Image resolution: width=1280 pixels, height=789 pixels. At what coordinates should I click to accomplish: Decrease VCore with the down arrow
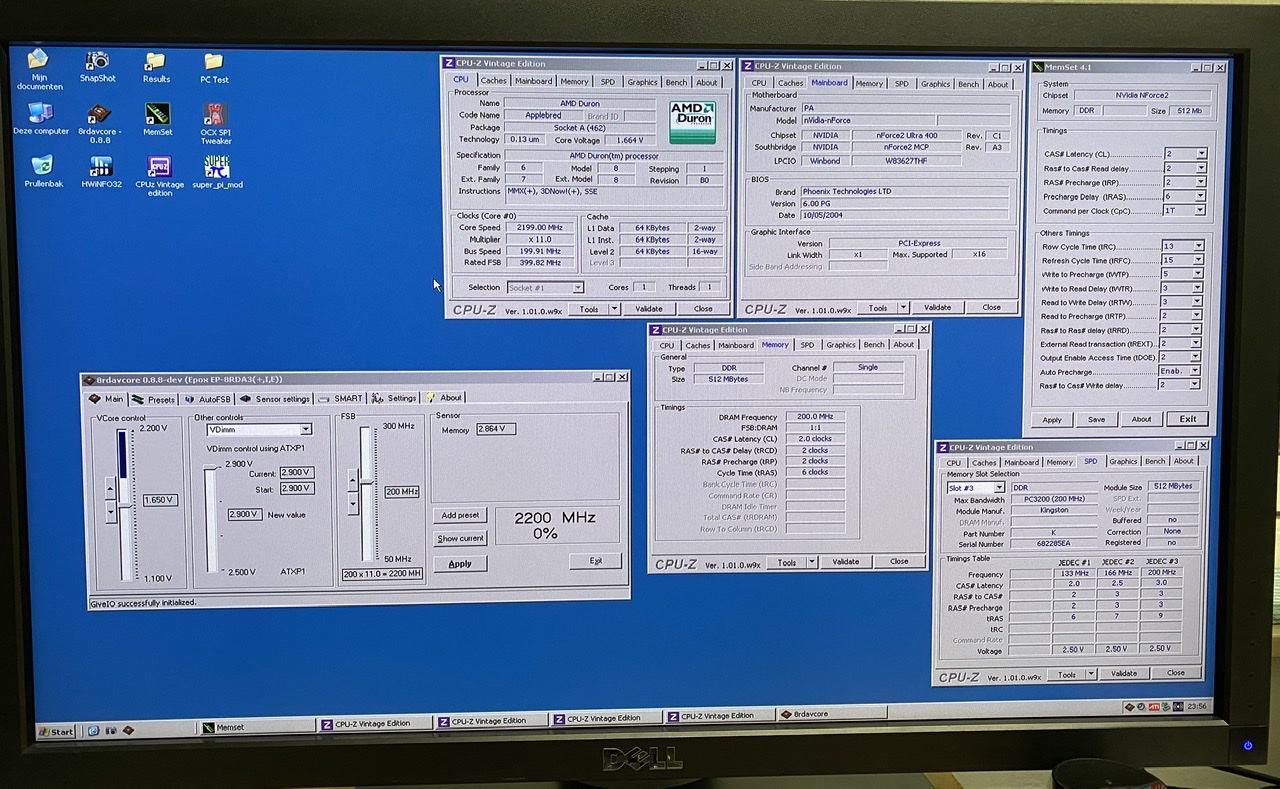coord(111,511)
